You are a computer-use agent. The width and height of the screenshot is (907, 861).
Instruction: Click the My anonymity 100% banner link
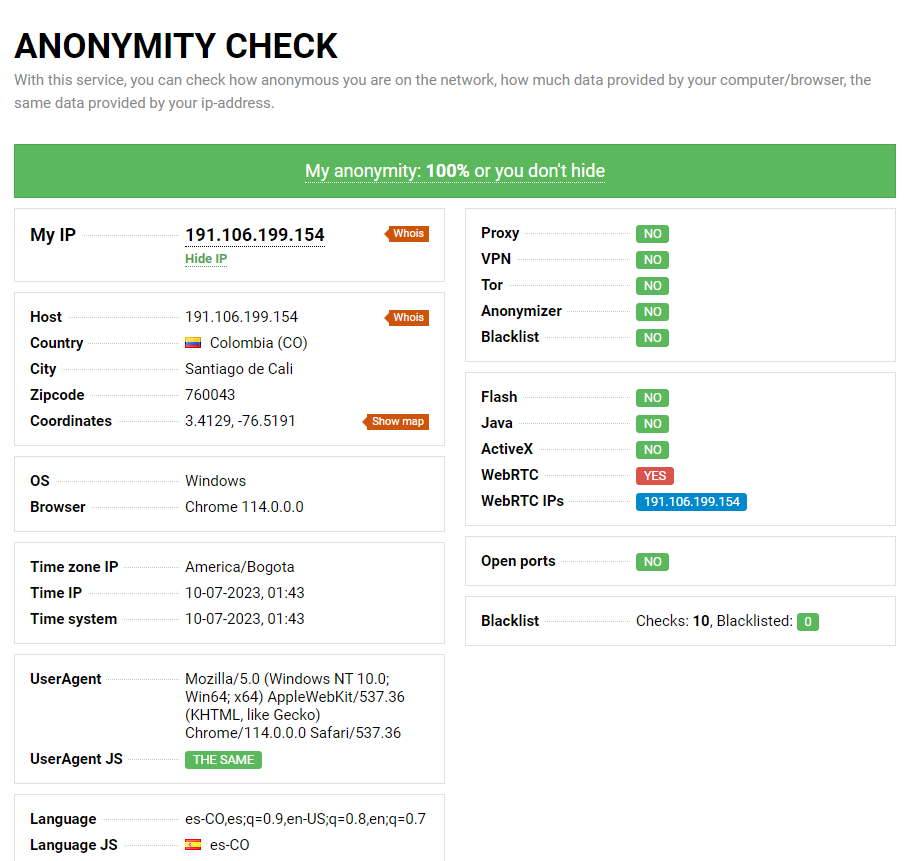coord(455,171)
